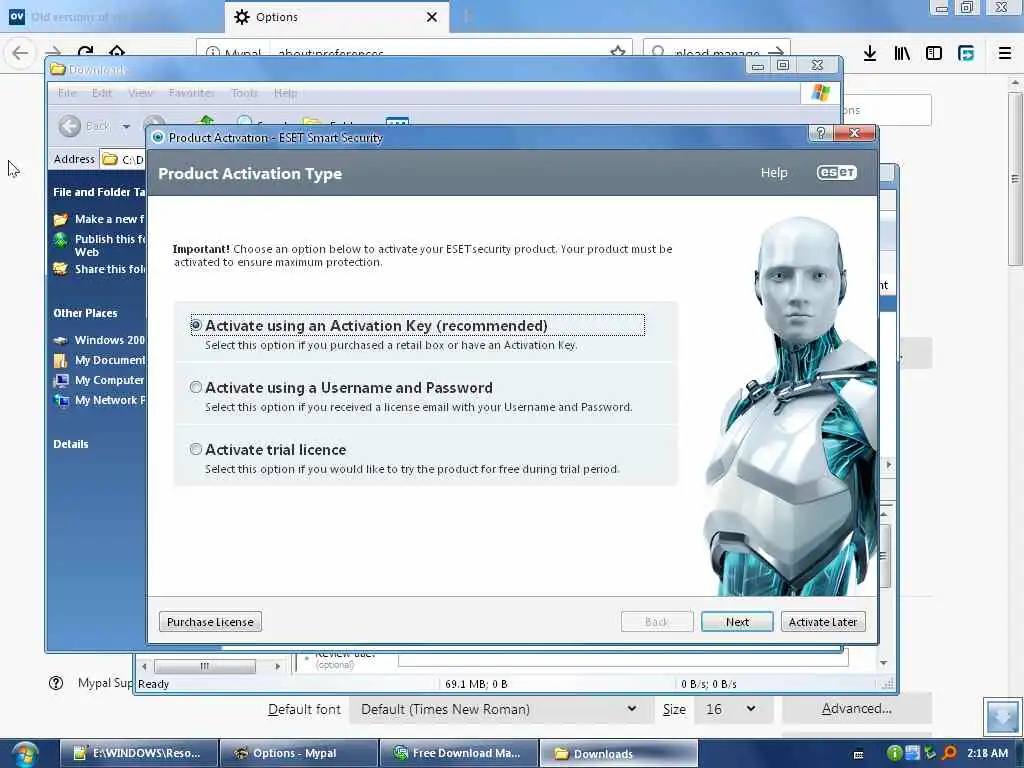Click the question mark help button in ESET title bar
Screen dimensions: 1024x768
pos(821,133)
